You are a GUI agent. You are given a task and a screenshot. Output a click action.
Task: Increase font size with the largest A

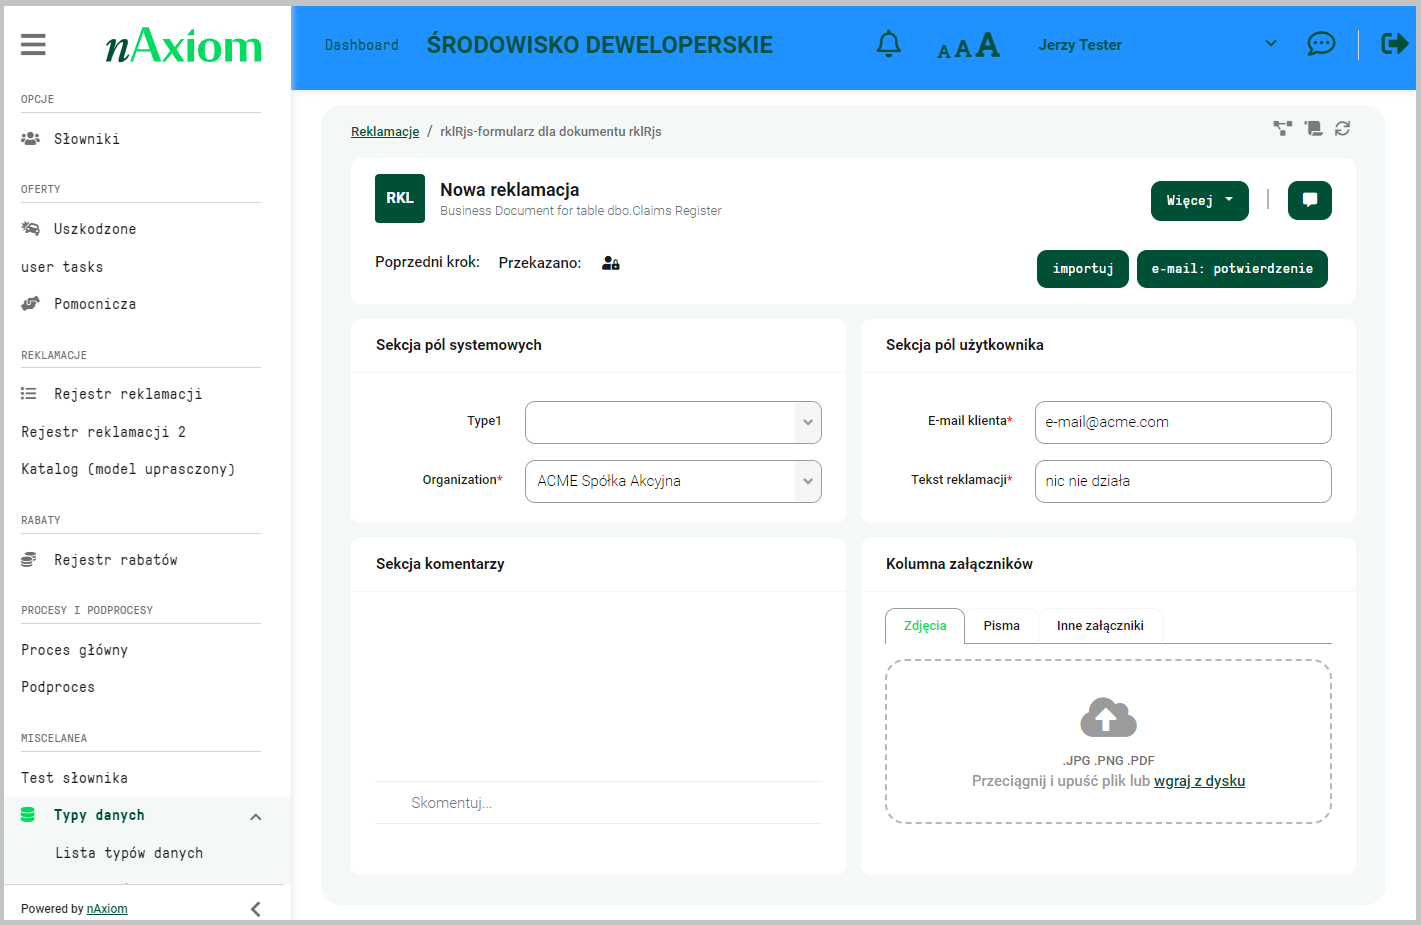point(987,43)
